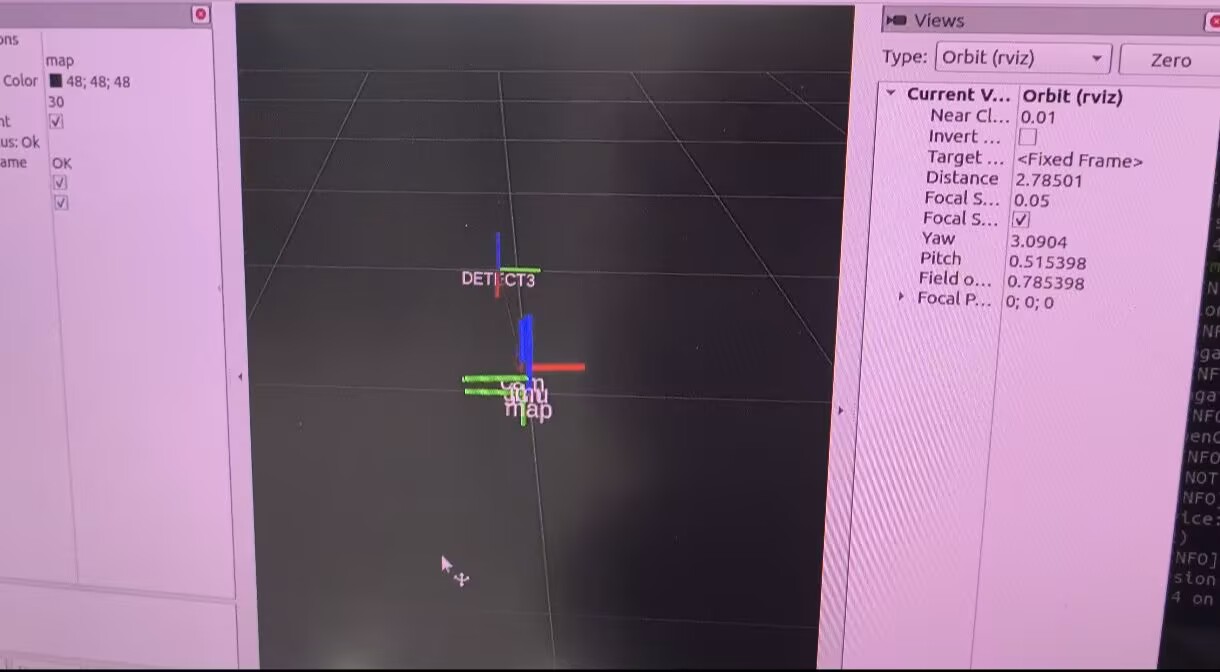The image size is (1220, 672).
Task: Toggle the Invert Z Axis checkbox
Action: tap(1027, 137)
